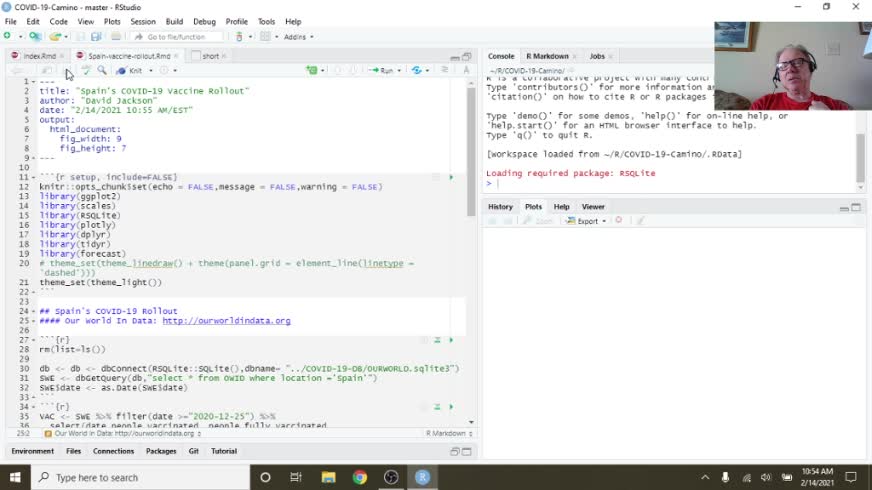Open the Tools menu
The image size is (872, 490).
coord(266,22)
